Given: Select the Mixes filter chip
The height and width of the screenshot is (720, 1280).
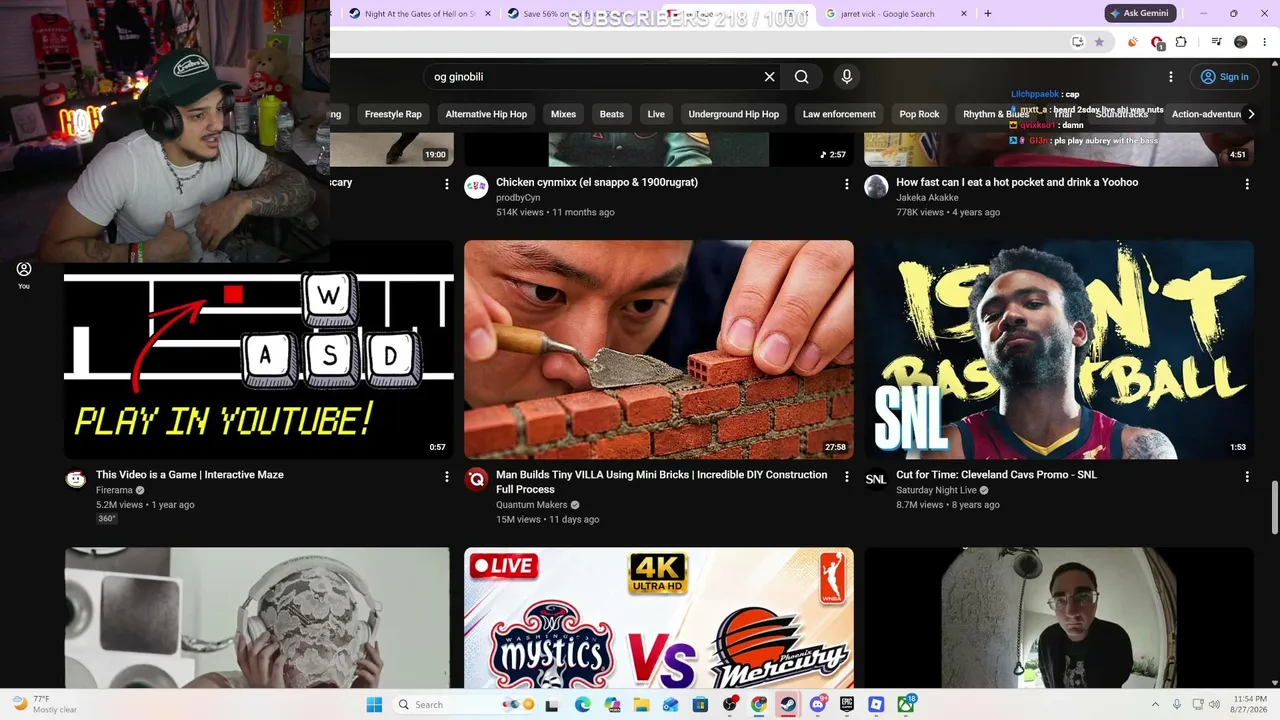Looking at the screenshot, I should [563, 114].
